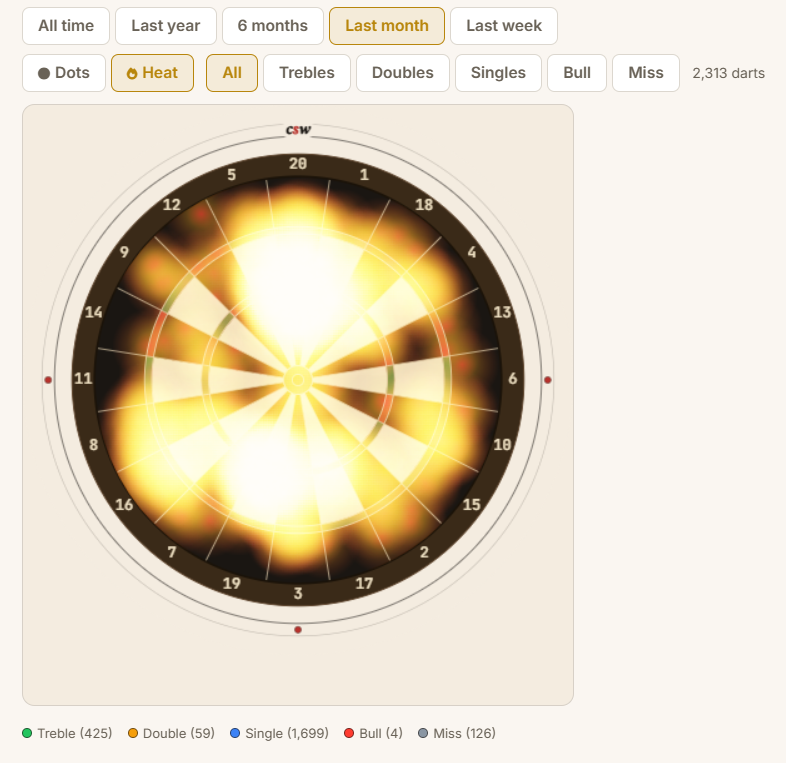Click the number 7 on the dartboard
The height and width of the screenshot is (763, 786).
171,552
